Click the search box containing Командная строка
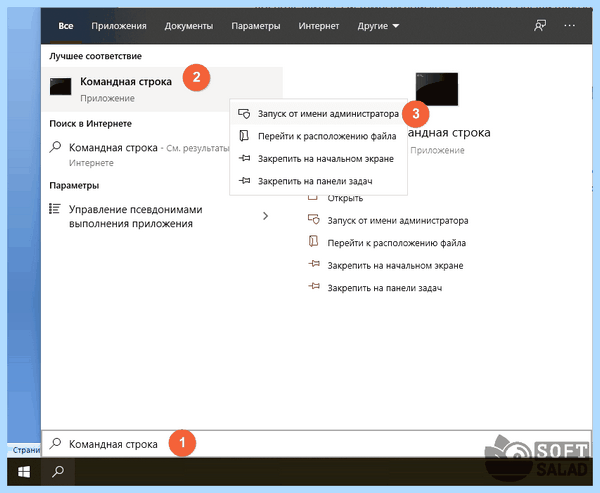 click(316, 444)
